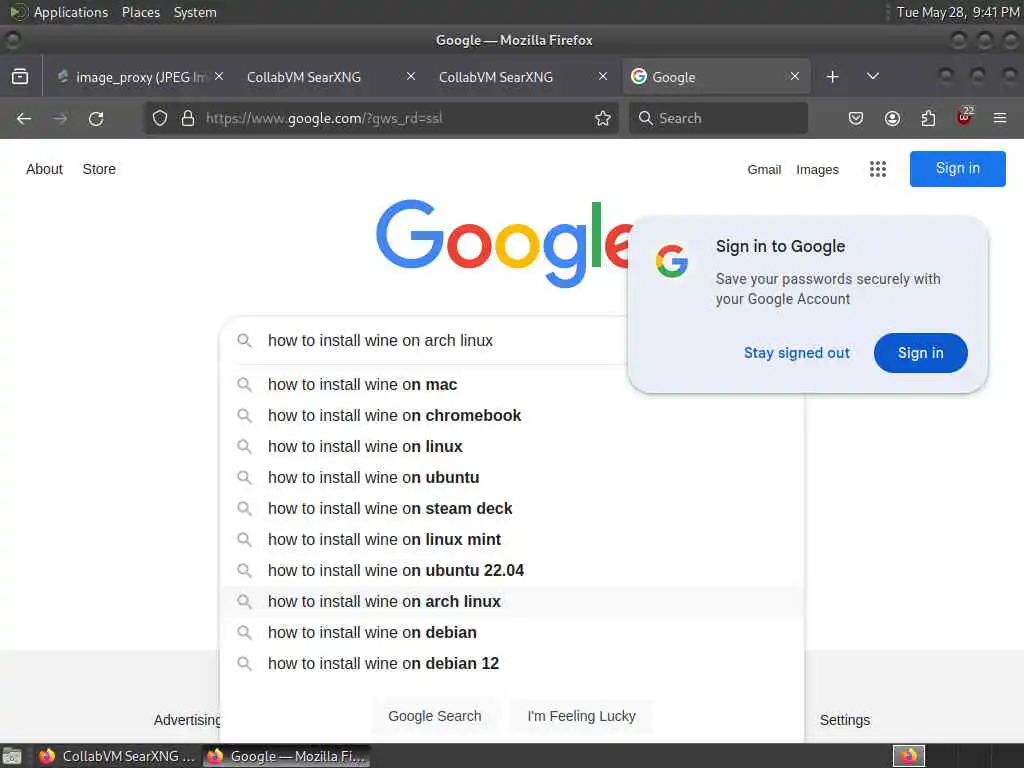The width and height of the screenshot is (1024, 768).
Task: Click magnifier icon in Google search box
Action: pyautogui.click(x=244, y=340)
